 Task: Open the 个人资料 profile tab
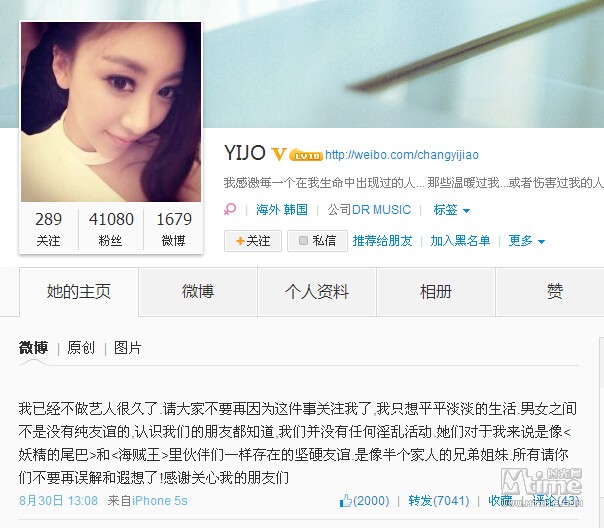point(317,292)
